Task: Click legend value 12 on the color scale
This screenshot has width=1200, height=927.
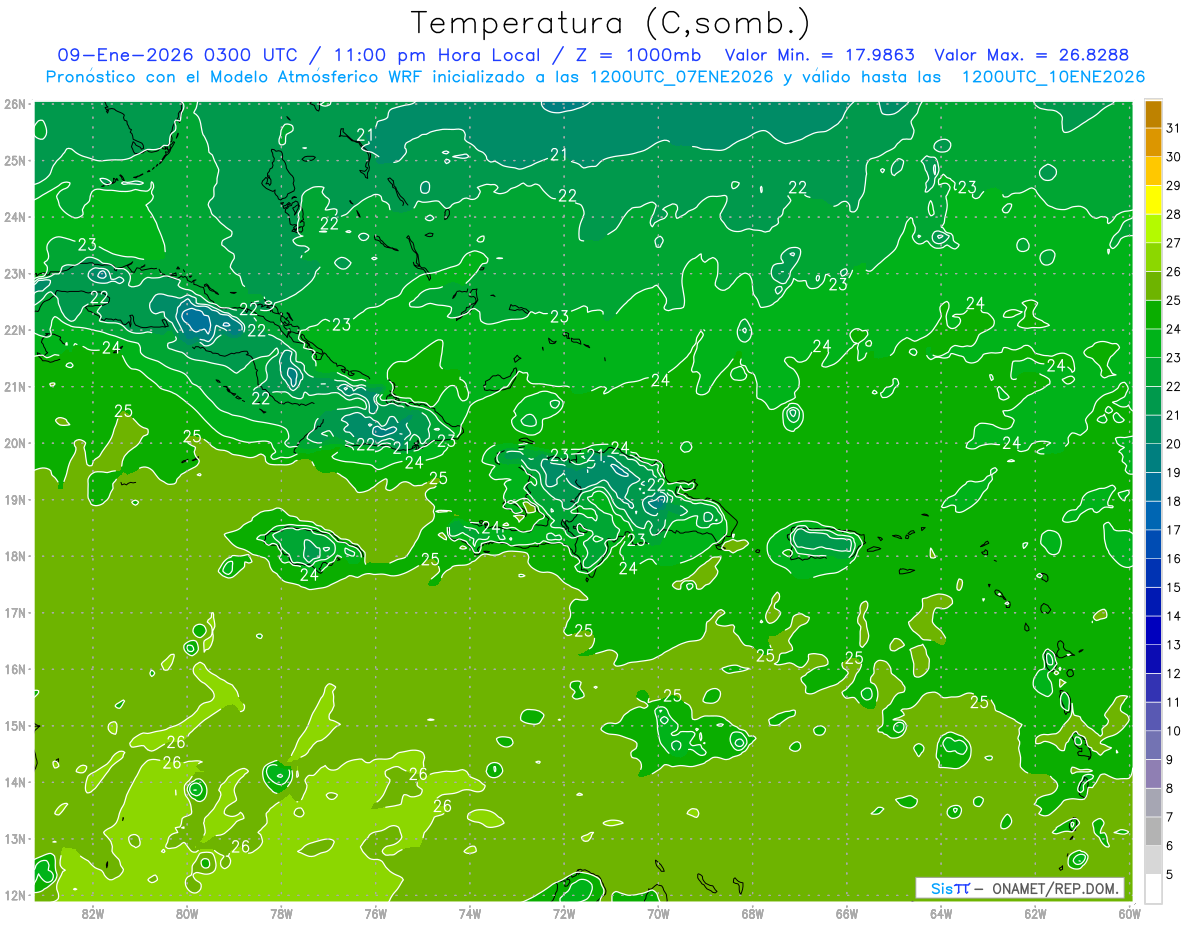Action: [1174, 673]
